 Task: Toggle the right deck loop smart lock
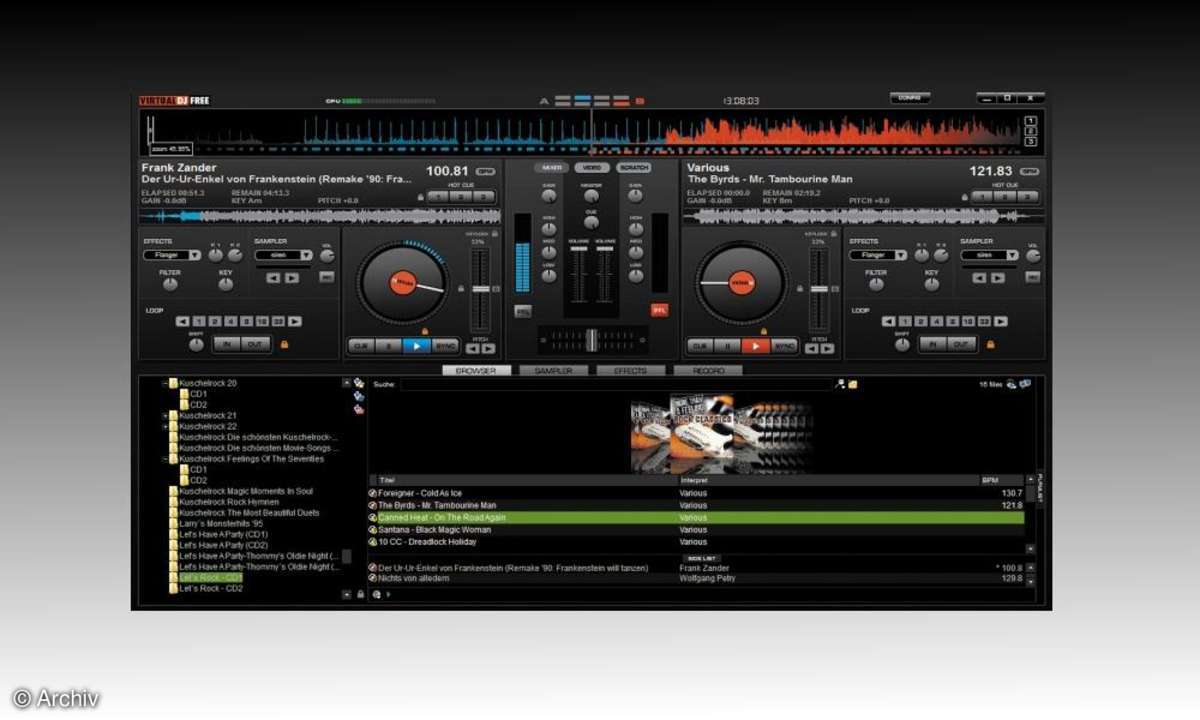990,345
